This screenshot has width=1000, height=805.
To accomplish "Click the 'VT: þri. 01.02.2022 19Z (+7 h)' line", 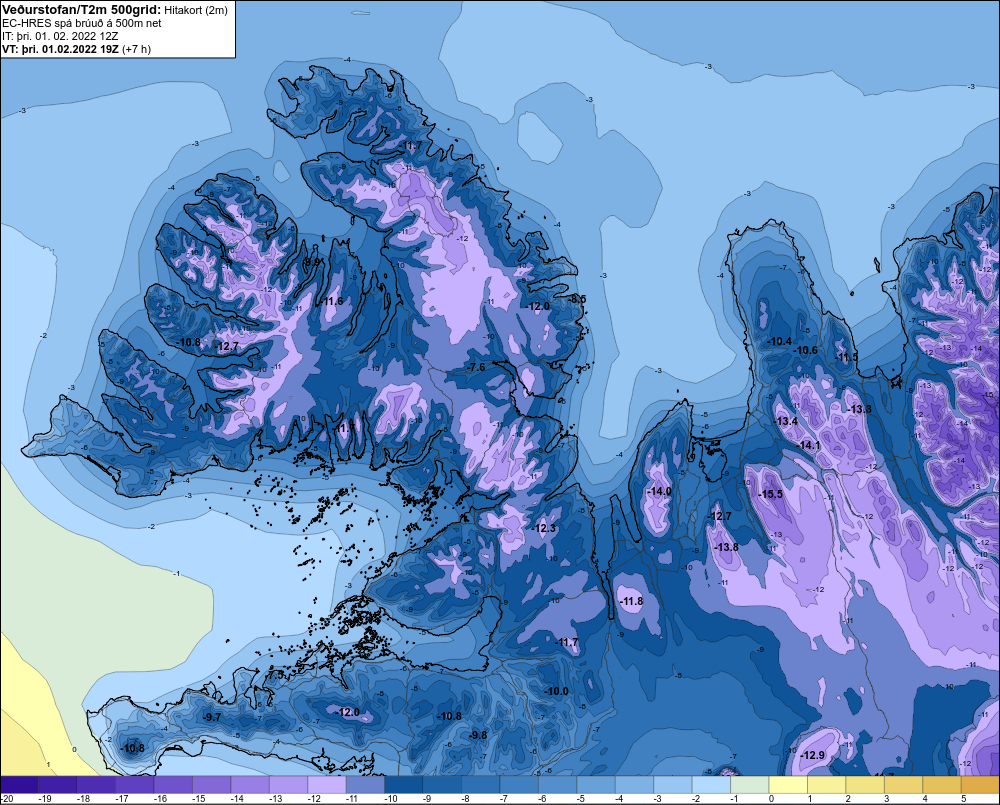I will [x=77, y=49].
